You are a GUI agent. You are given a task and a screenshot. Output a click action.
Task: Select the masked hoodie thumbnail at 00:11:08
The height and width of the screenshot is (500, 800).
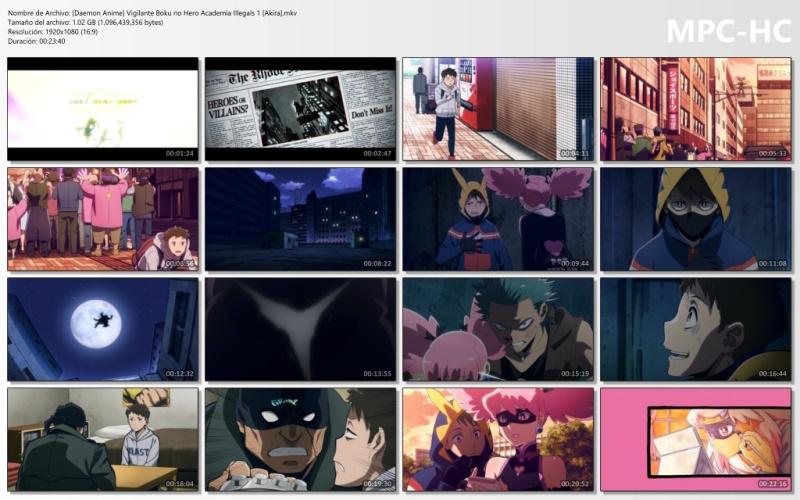coord(696,219)
